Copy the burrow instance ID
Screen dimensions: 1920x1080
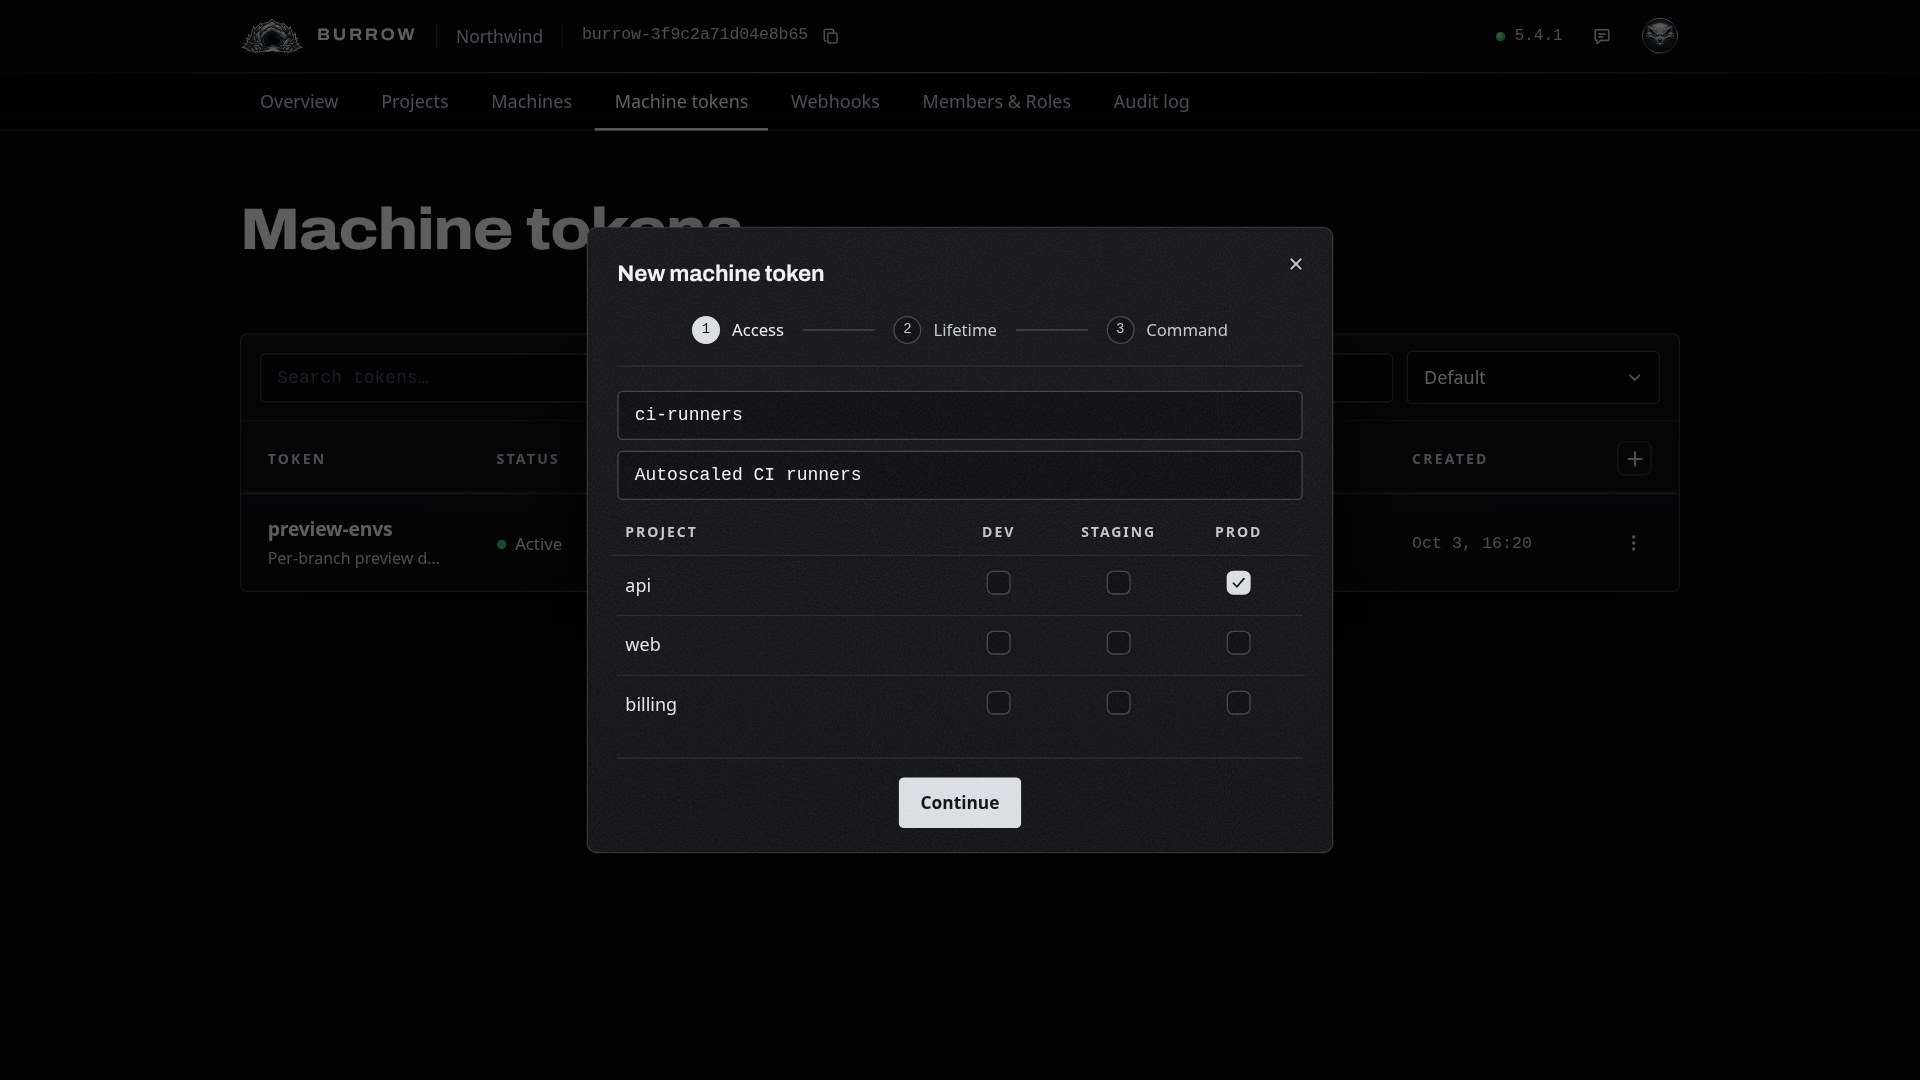tap(830, 36)
